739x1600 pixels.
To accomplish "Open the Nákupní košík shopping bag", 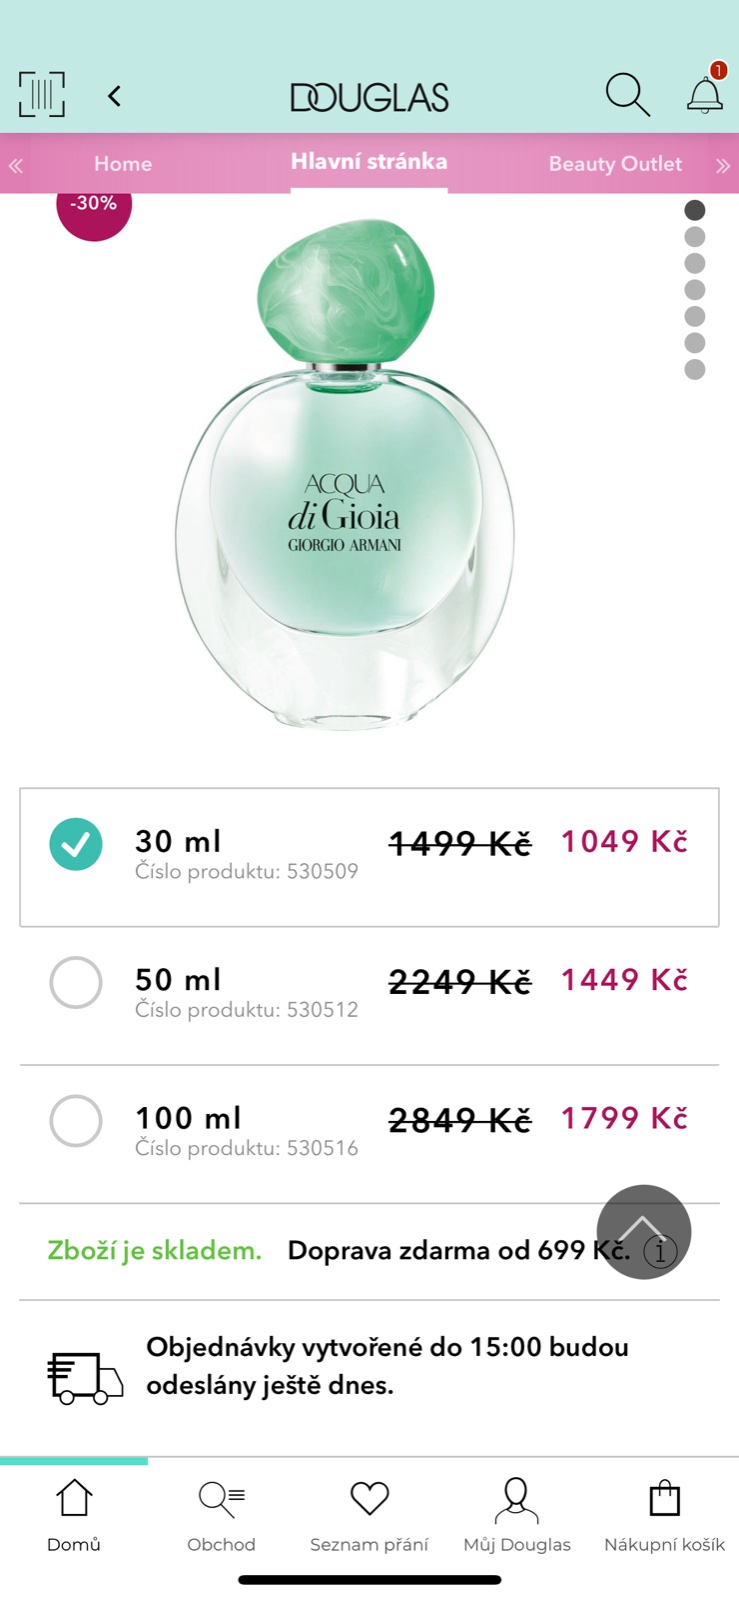I will 664,1515.
